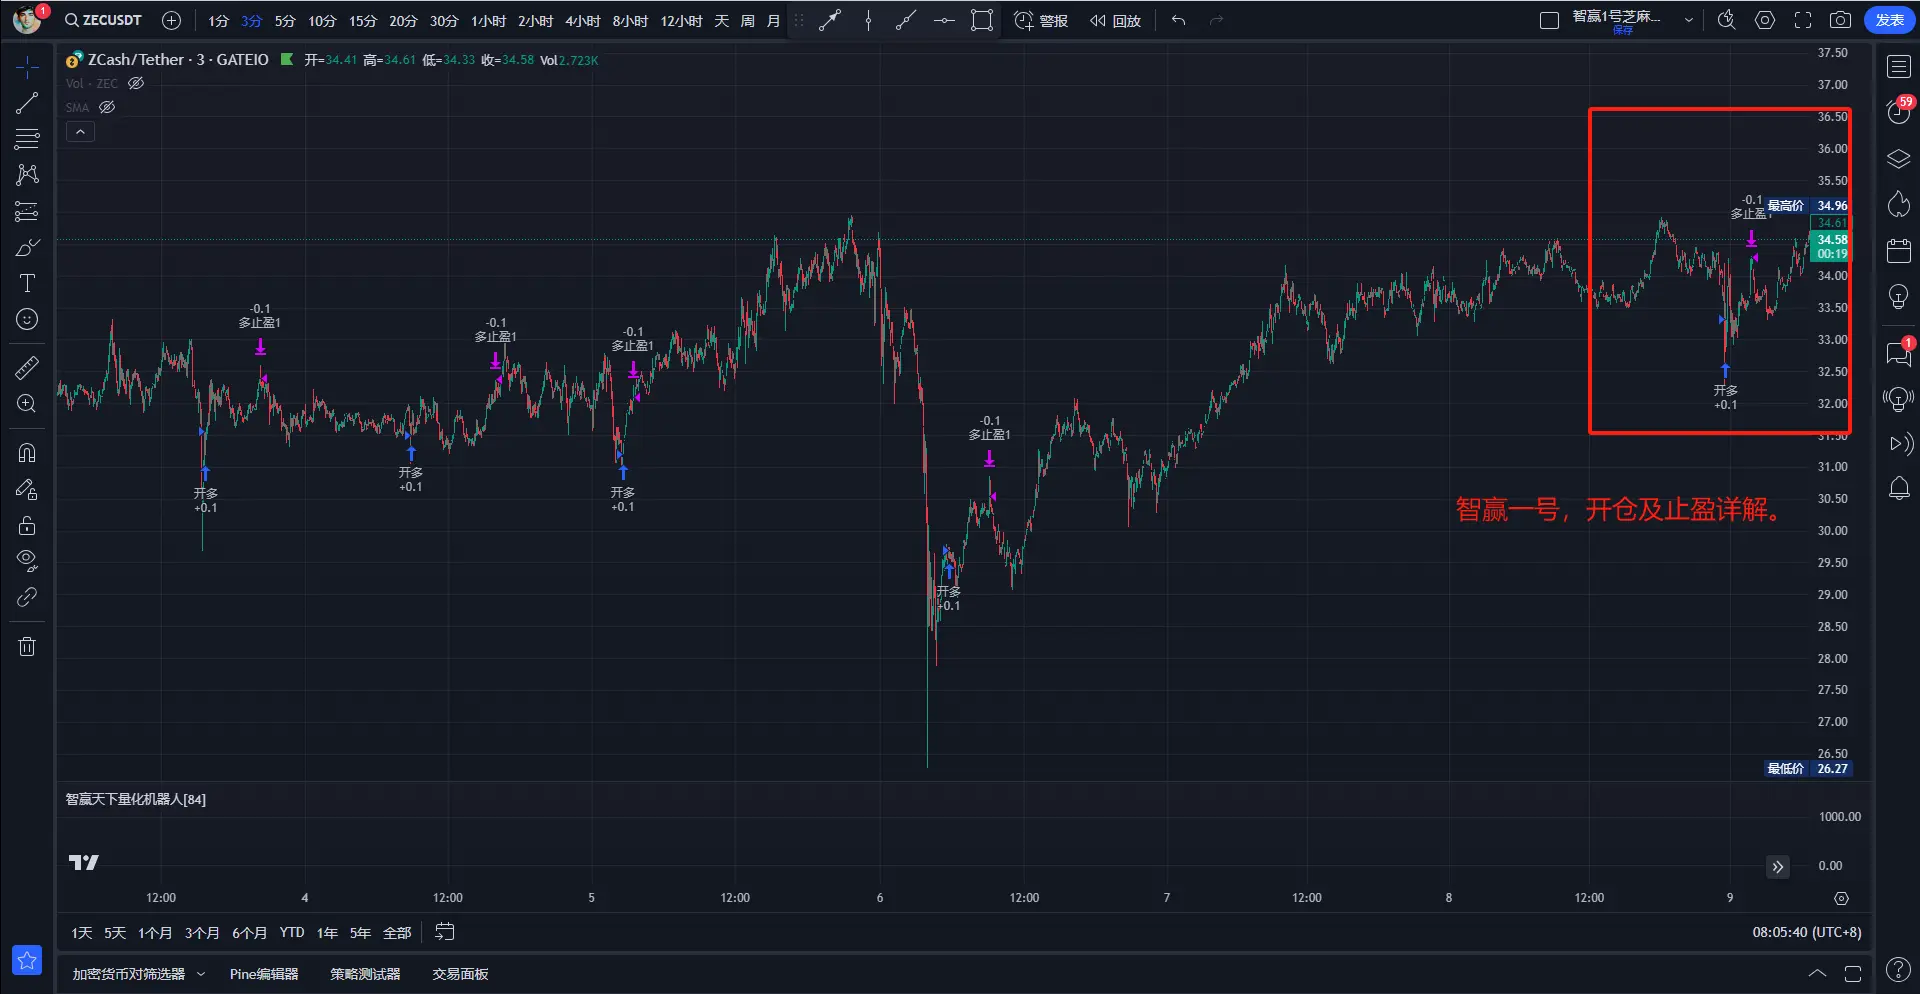The image size is (1920, 994).
Task: Click the blue 发表 publish button
Action: coord(1889,20)
